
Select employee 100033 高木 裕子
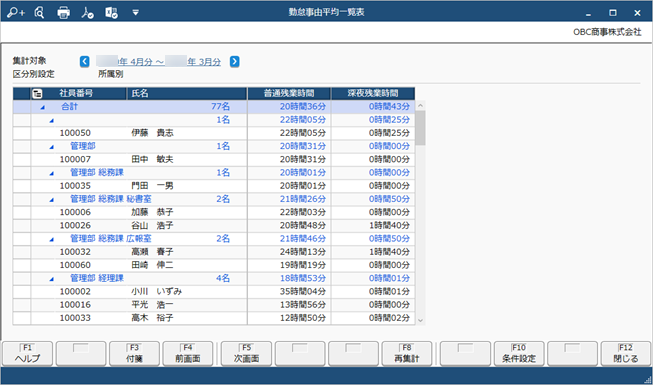(214, 318)
